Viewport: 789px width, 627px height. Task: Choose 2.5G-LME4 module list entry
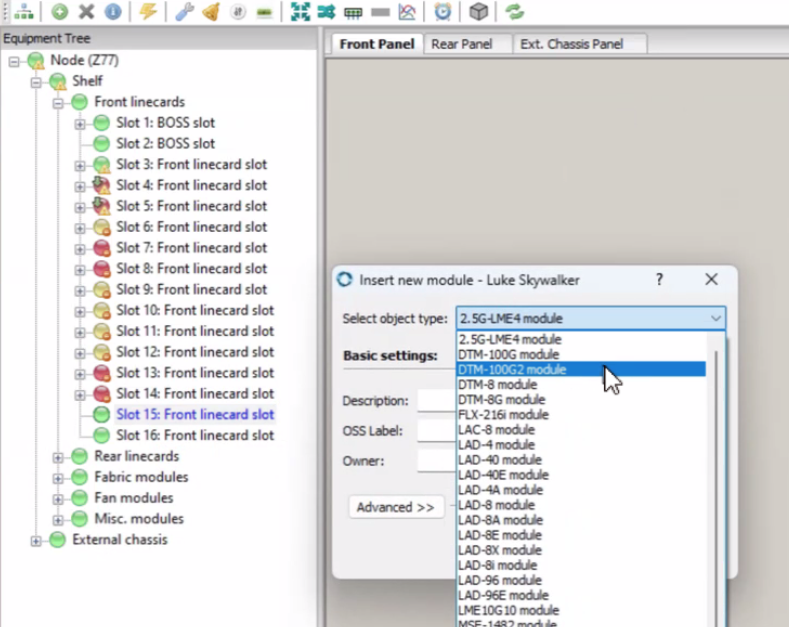coord(581,339)
